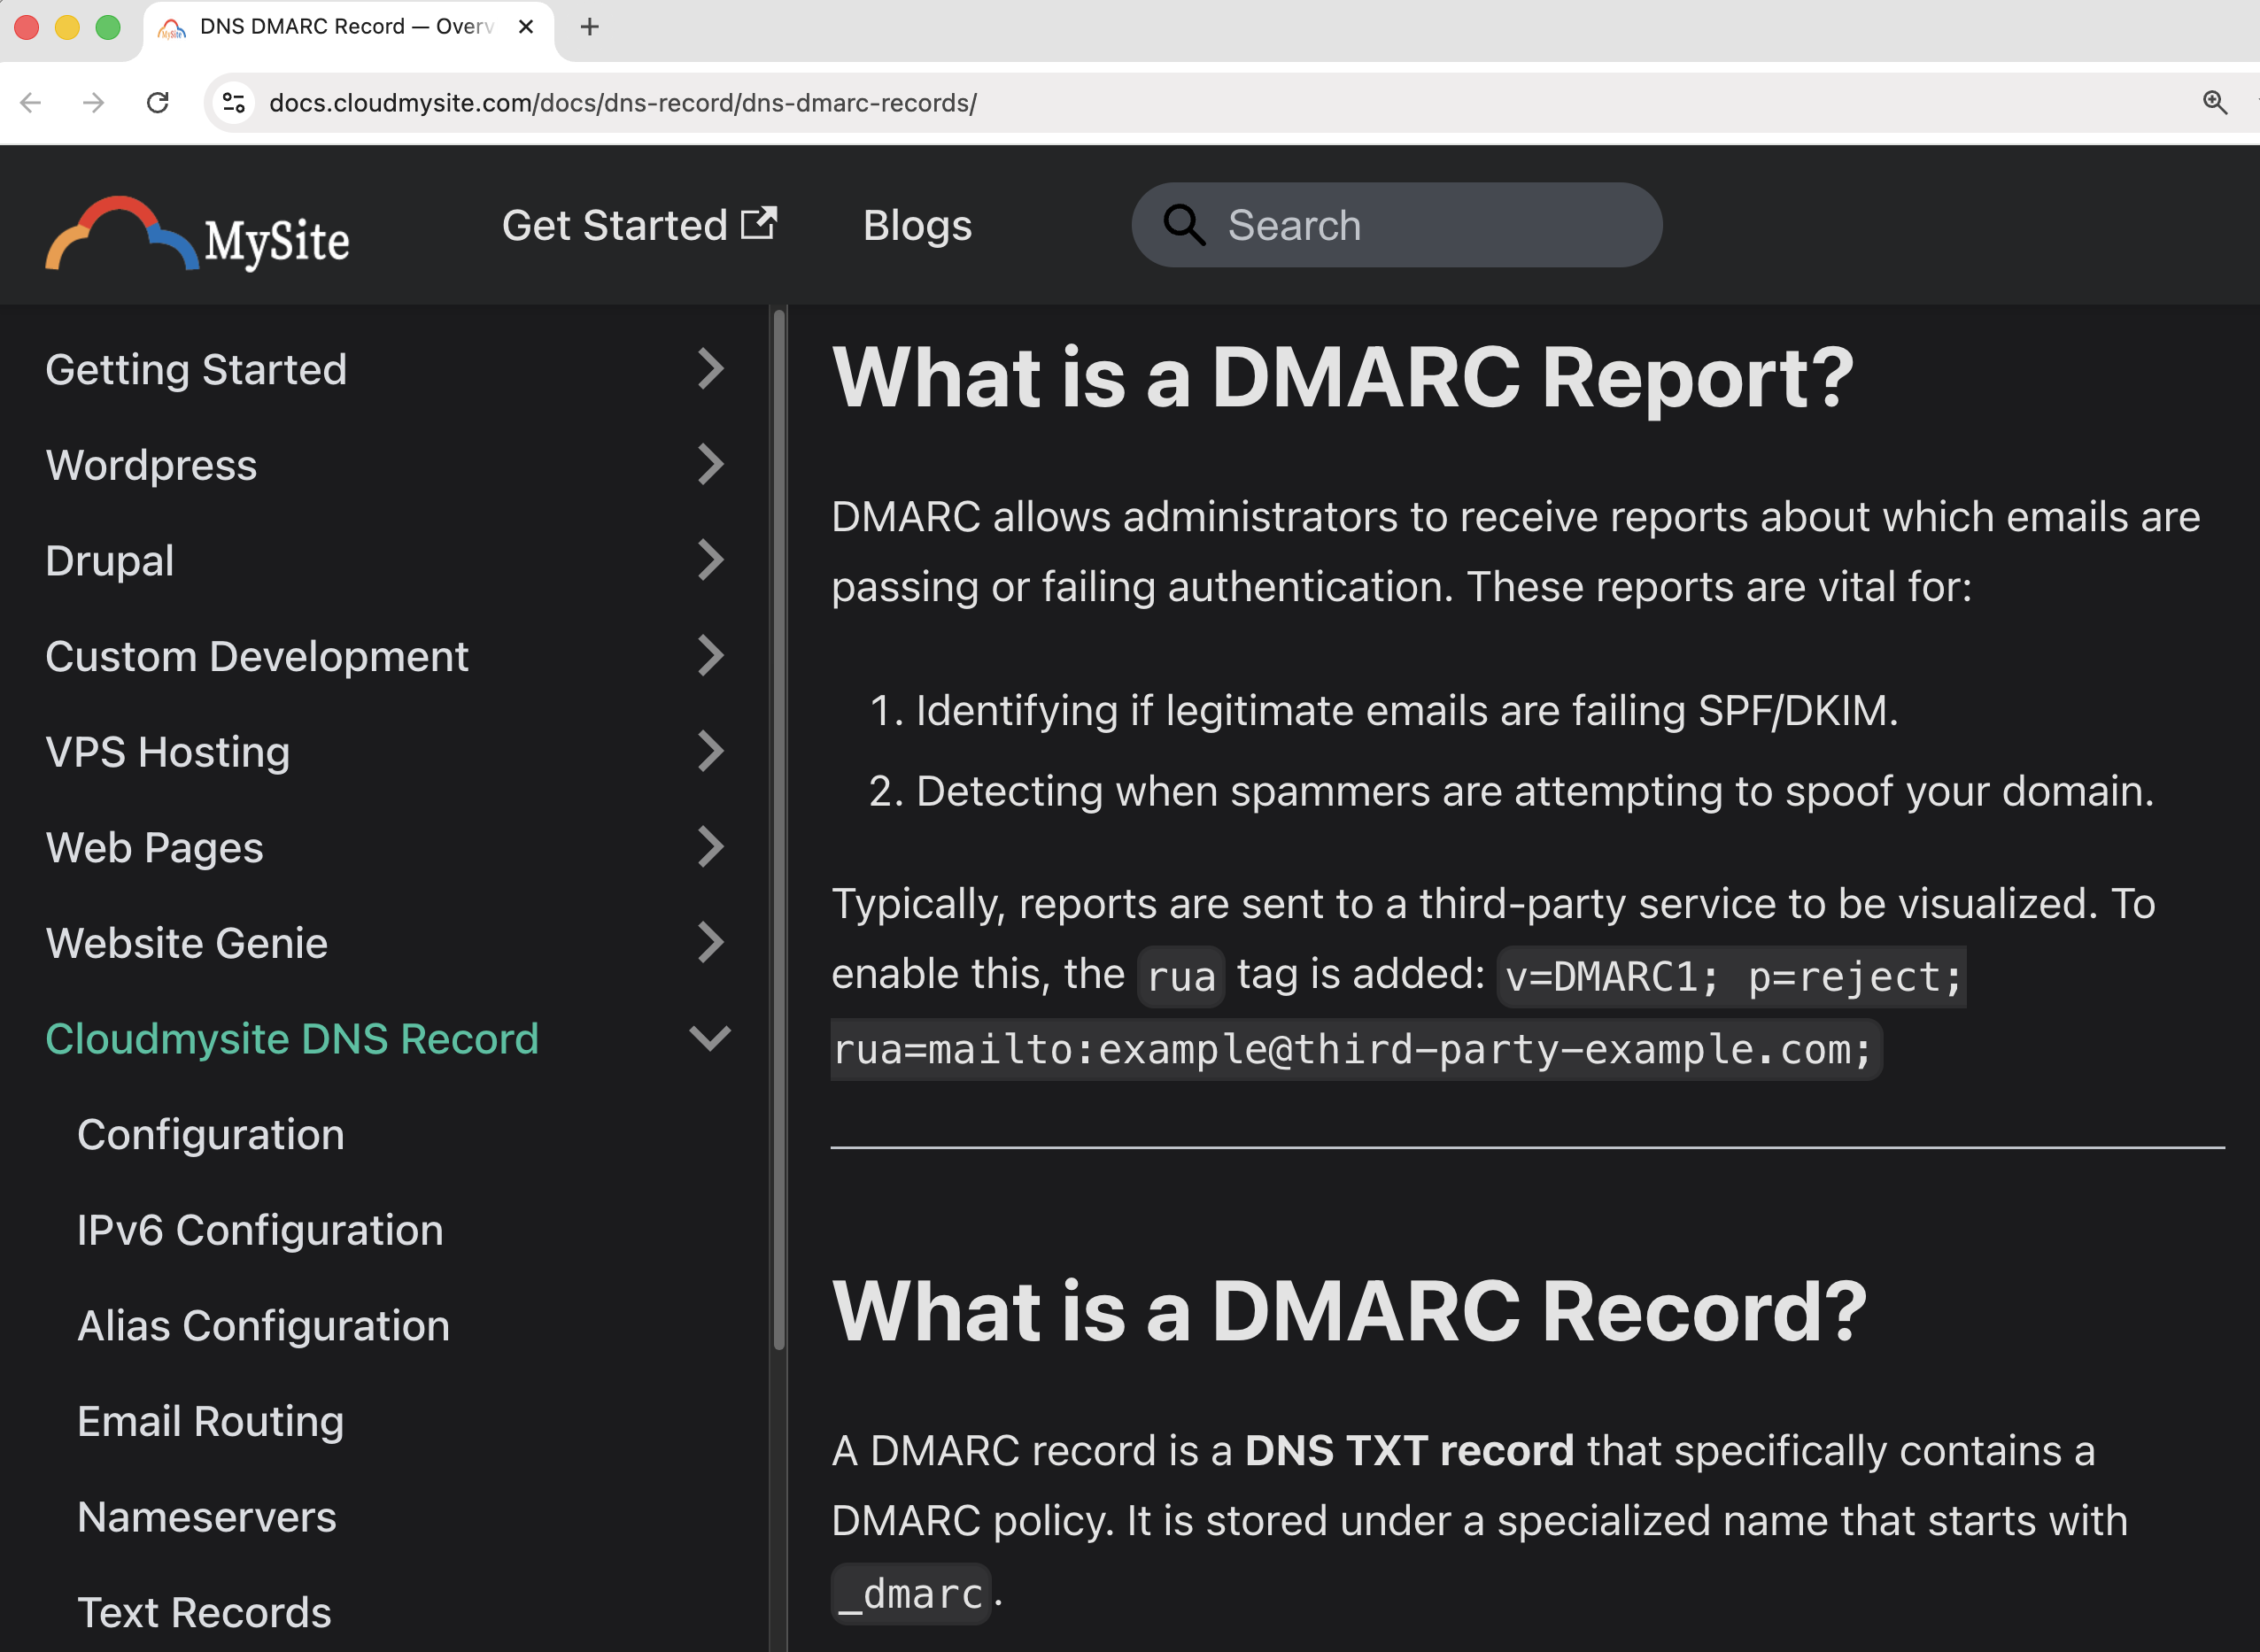Reload the page with refresh icon
This screenshot has width=2260, height=1652.
158,103
